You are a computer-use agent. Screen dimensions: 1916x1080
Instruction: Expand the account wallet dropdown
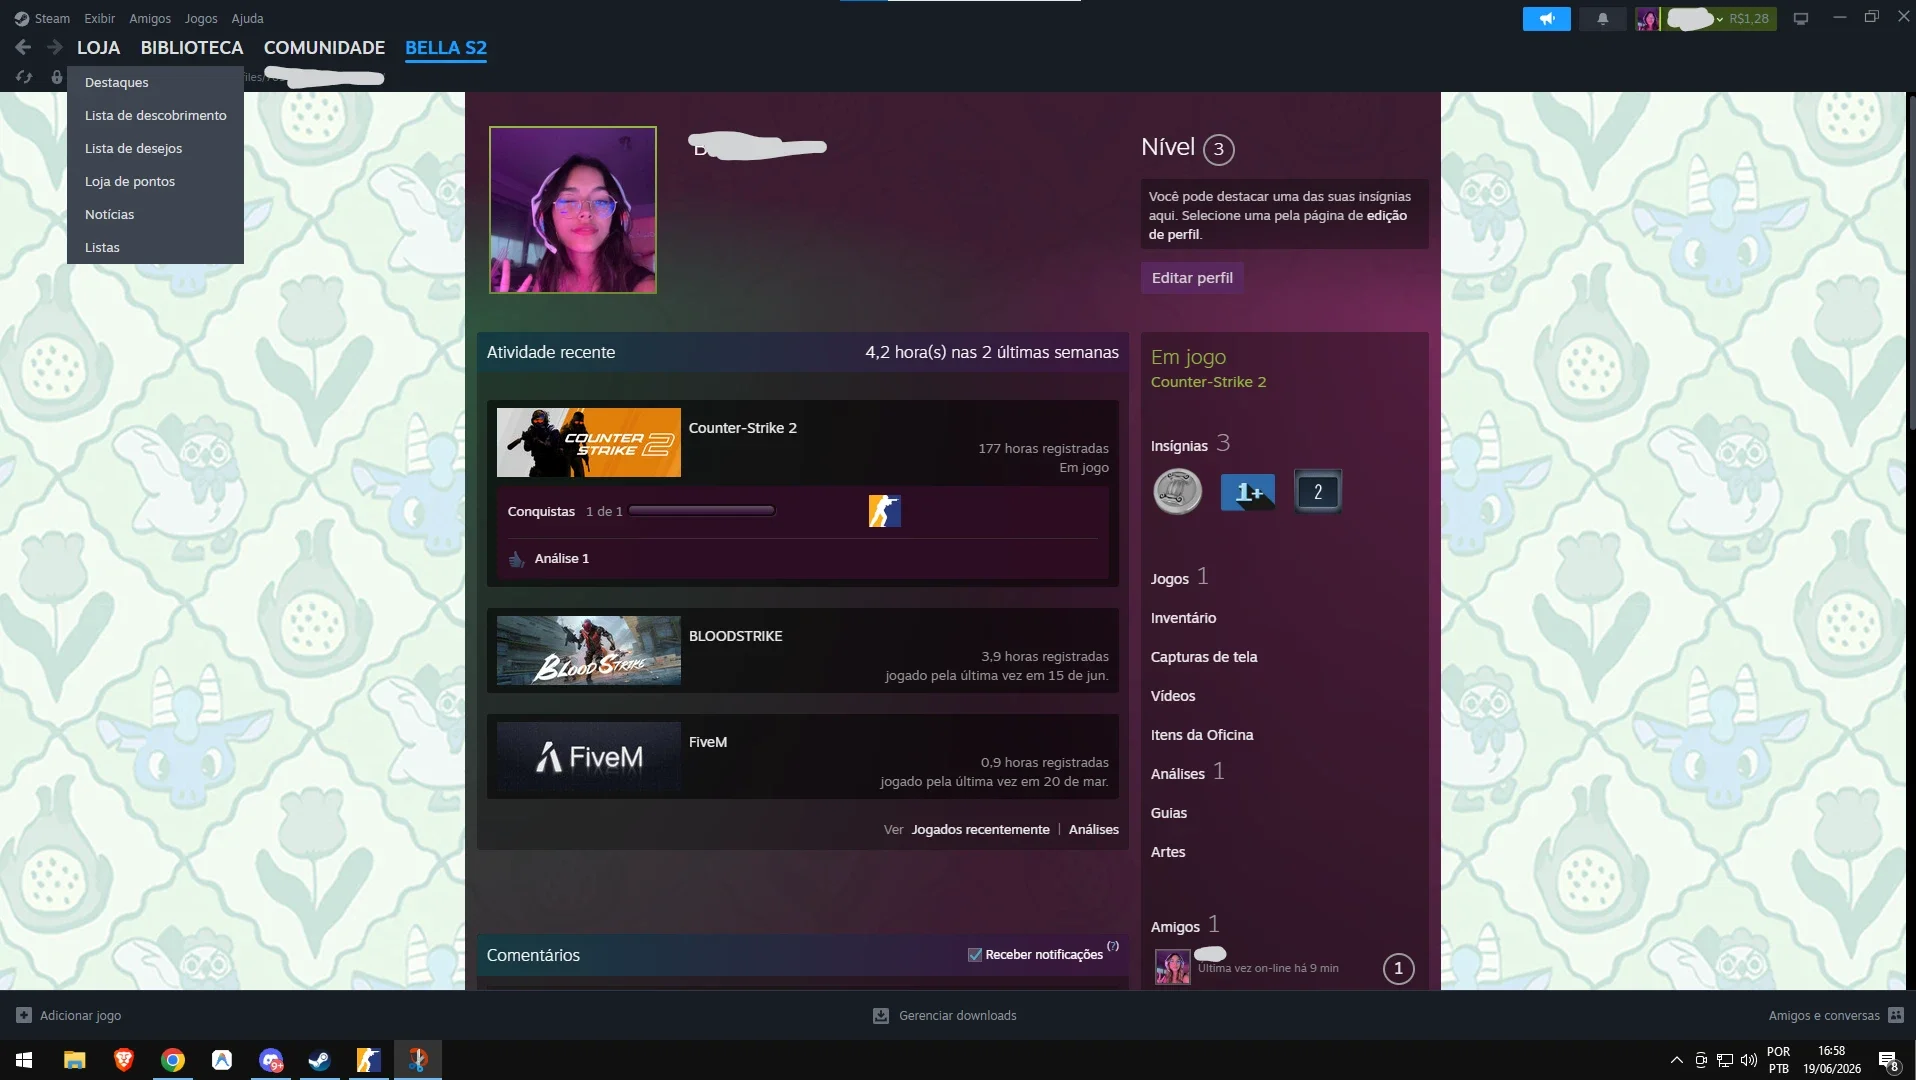coord(1718,19)
